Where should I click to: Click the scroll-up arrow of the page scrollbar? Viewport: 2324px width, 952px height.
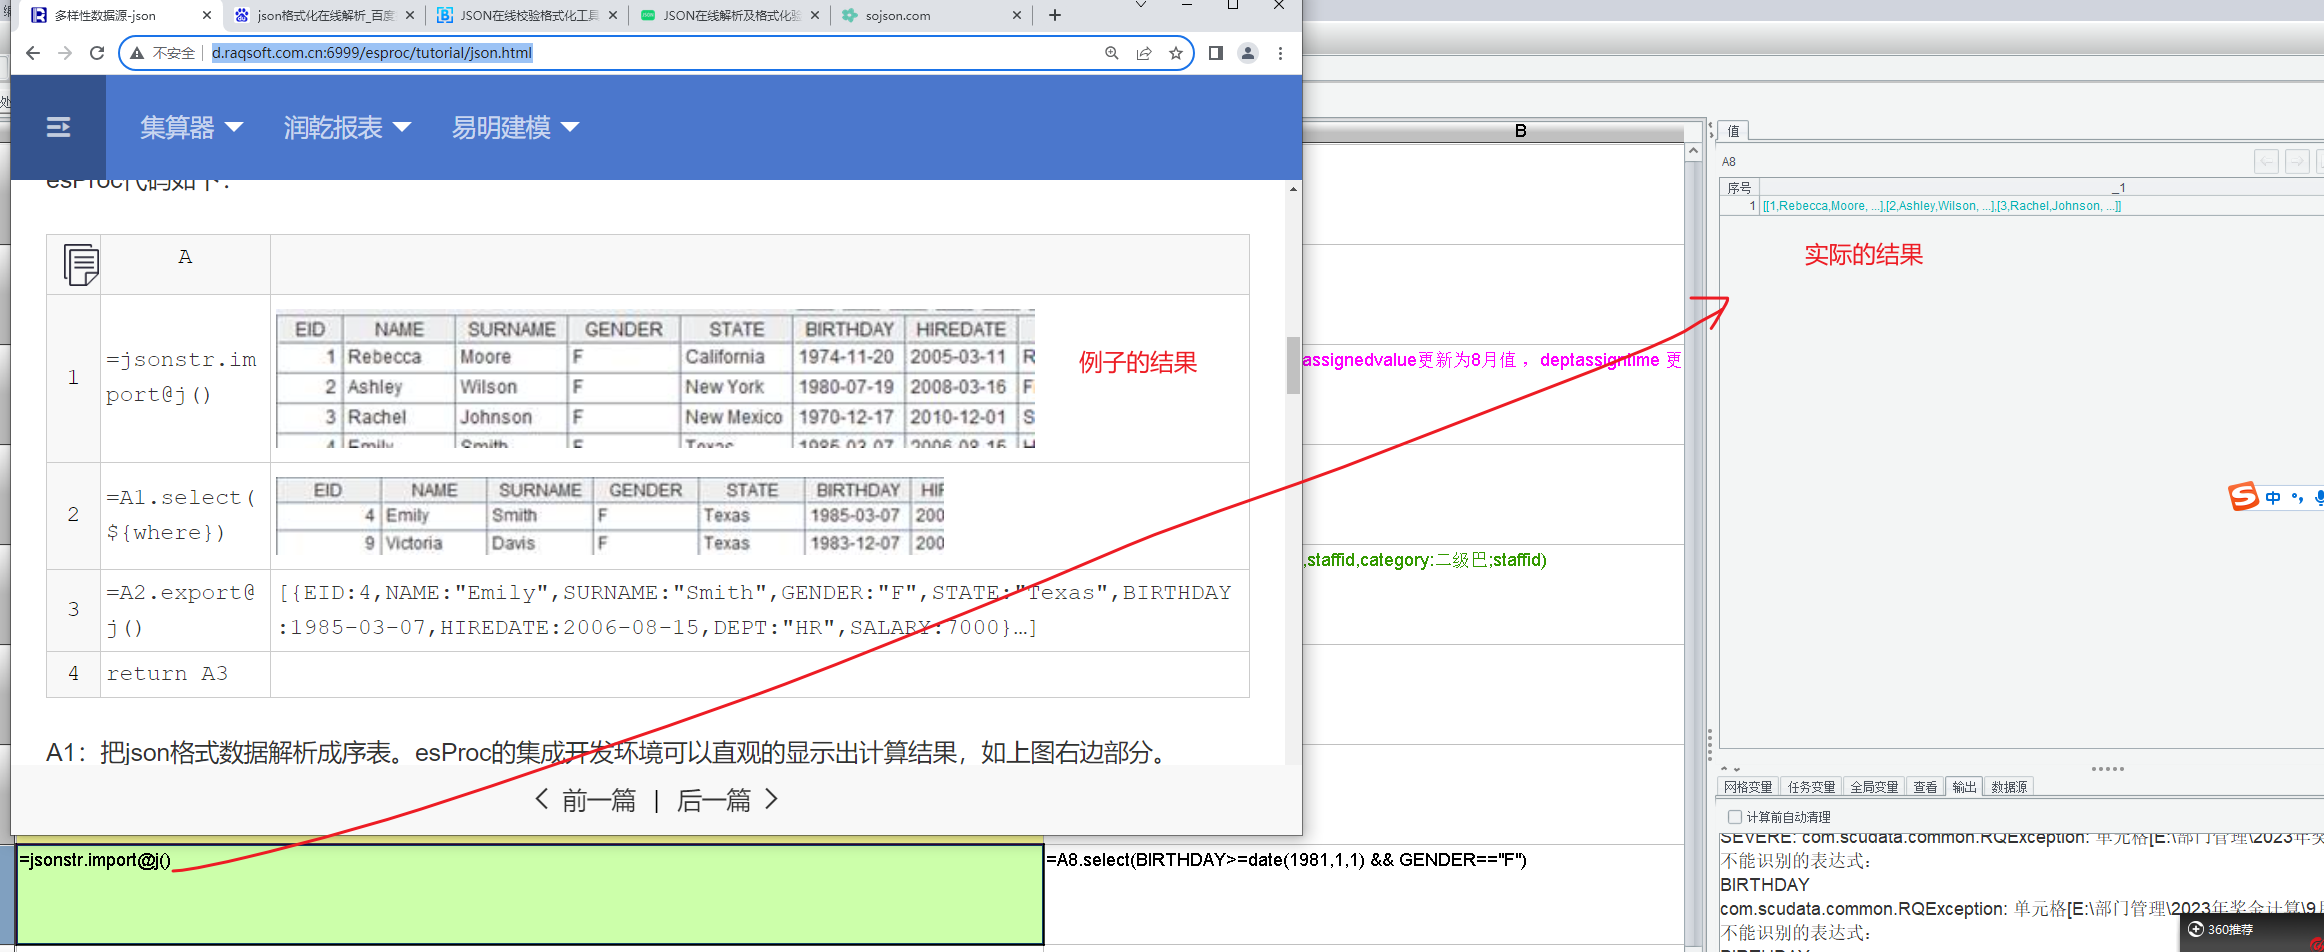[1293, 189]
